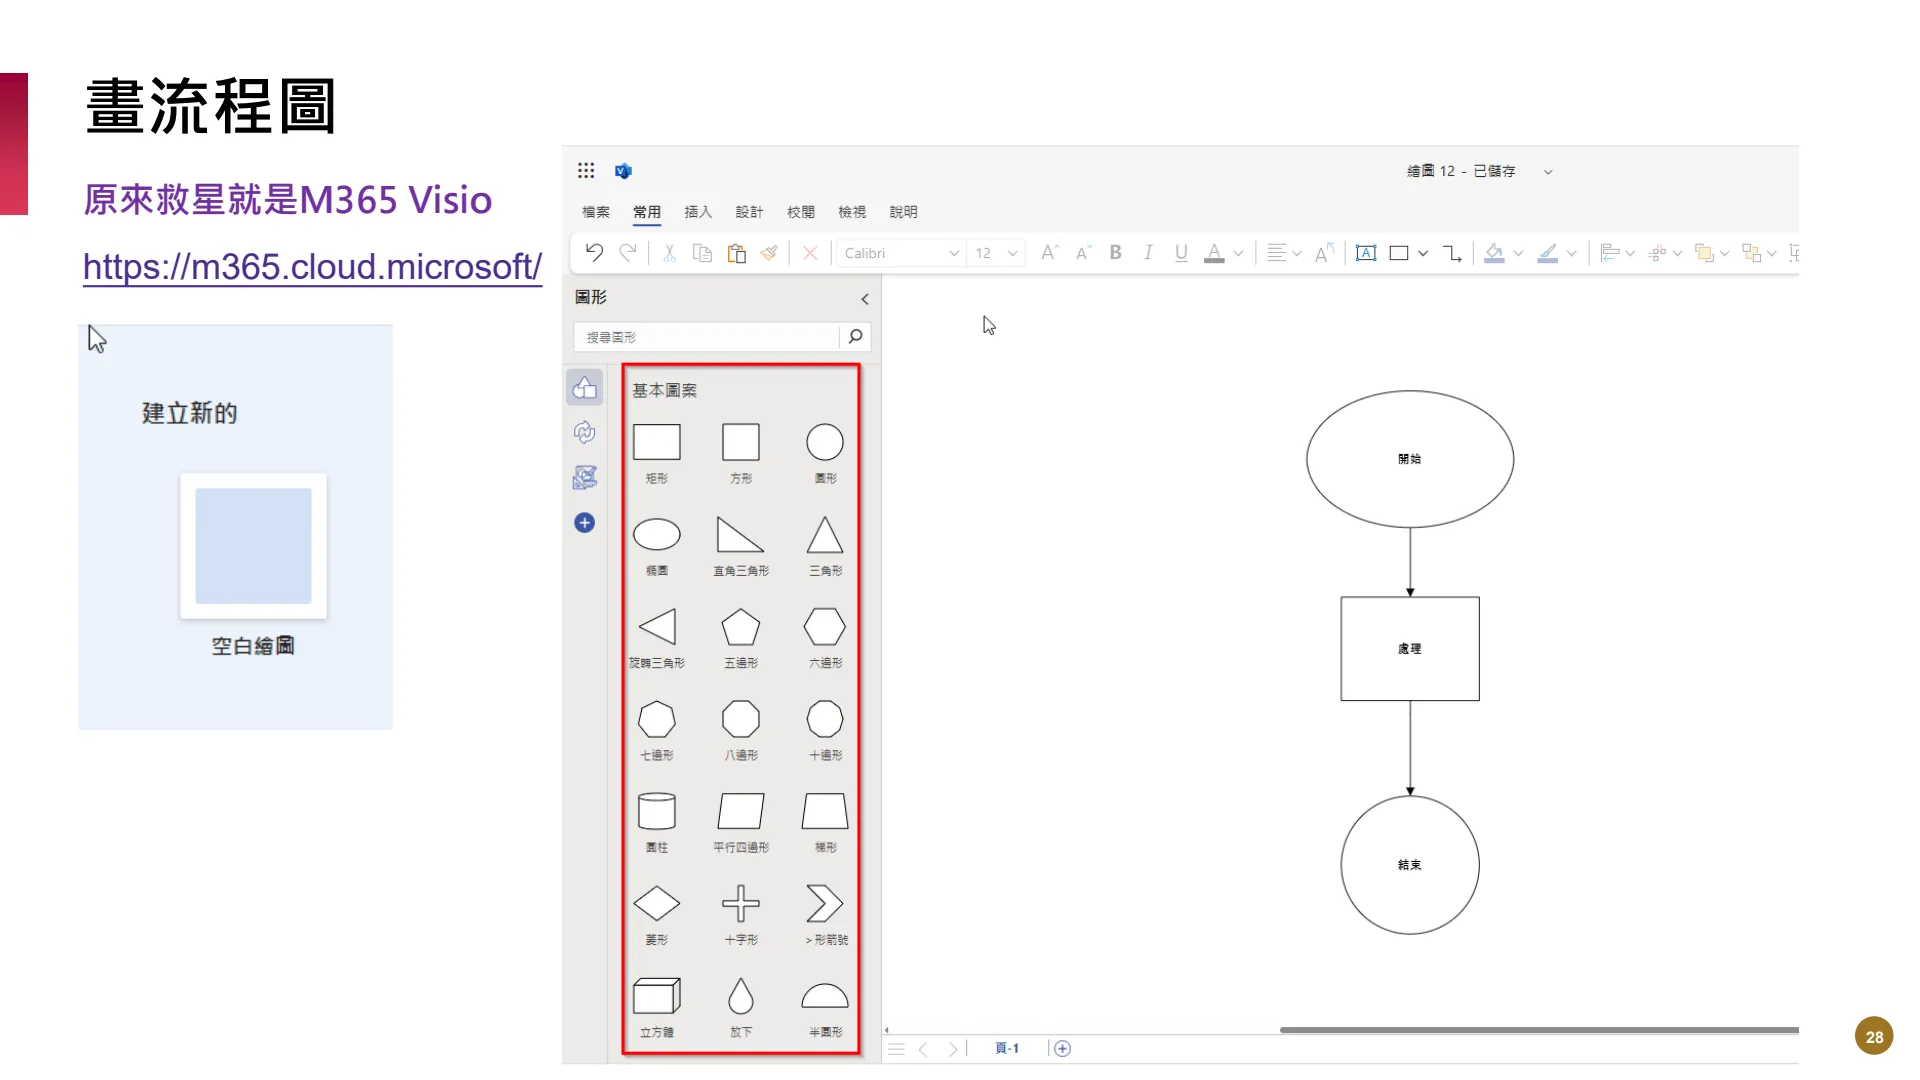This screenshot has height=1080, width=1920.
Task: Click the search magnifier icon
Action: [856, 337]
